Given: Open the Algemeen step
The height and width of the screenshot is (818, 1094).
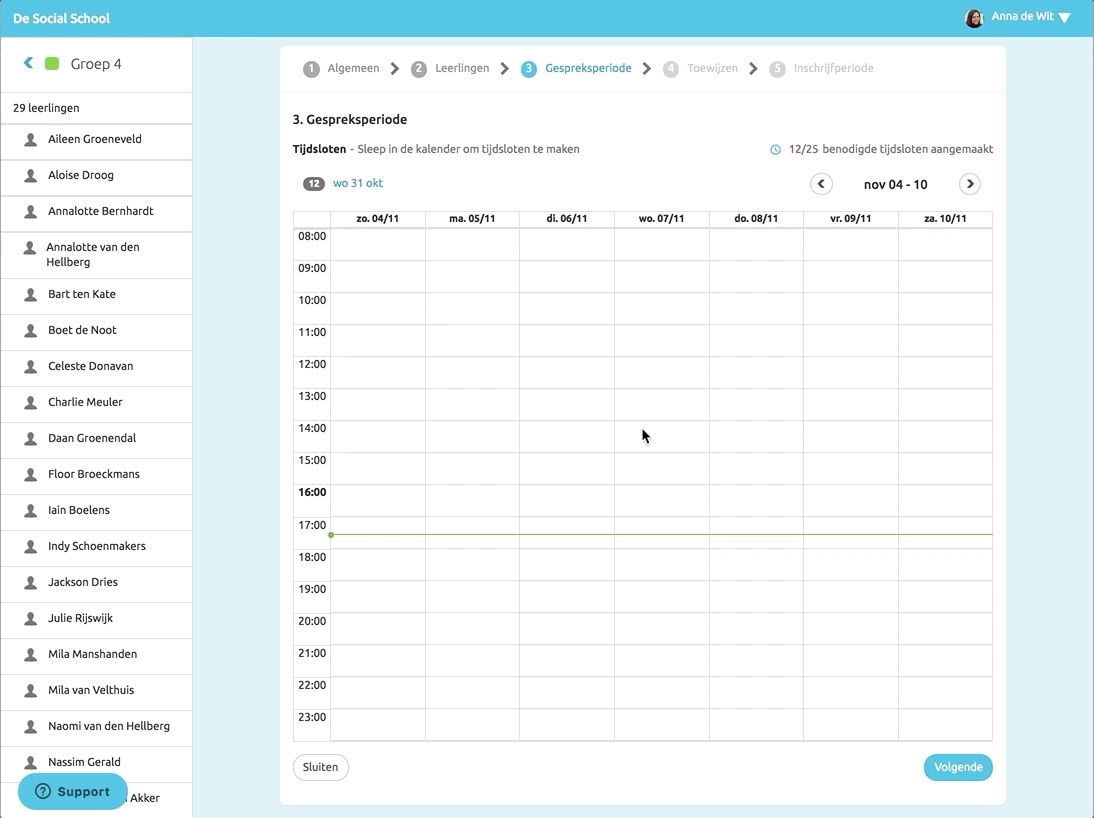Looking at the screenshot, I should pos(353,69).
